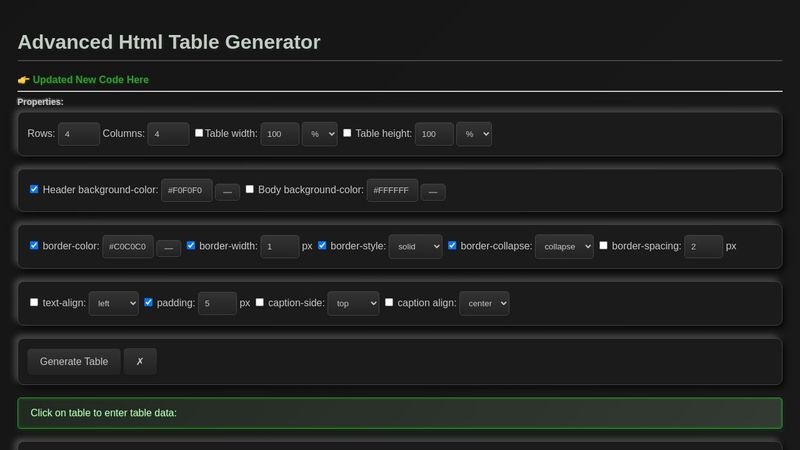This screenshot has height=450, width=800.
Task: Enable the Table height checkbox
Action: click(x=347, y=133)
